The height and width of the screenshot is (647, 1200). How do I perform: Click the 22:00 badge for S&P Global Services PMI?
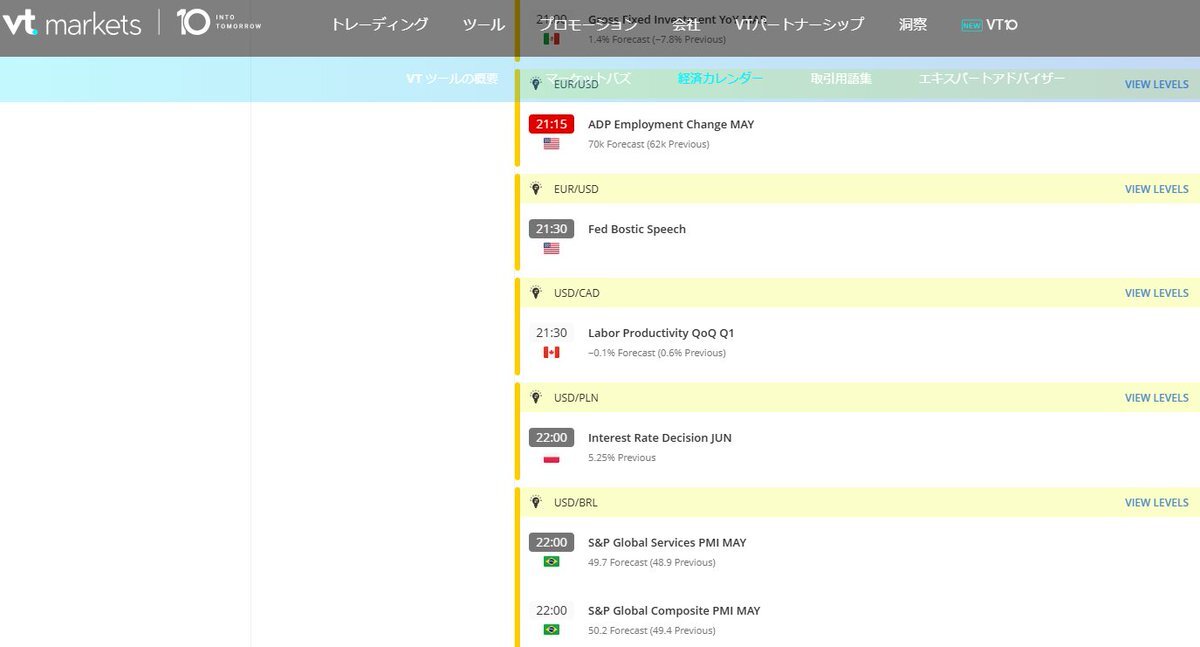click(551, 542)
